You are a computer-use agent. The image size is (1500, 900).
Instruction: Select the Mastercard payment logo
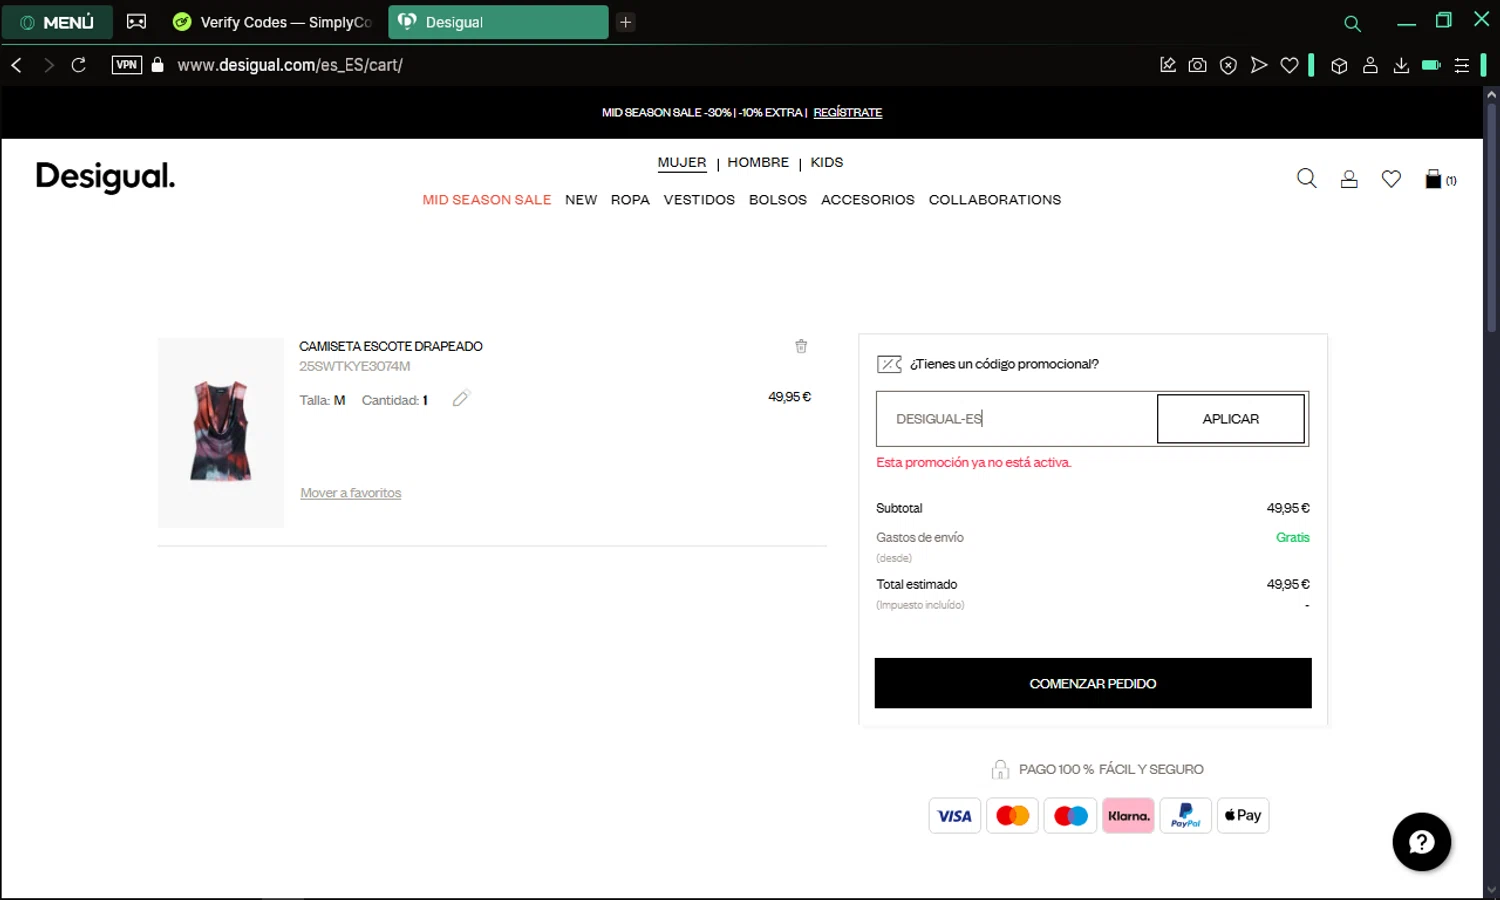click(1012, 816)
